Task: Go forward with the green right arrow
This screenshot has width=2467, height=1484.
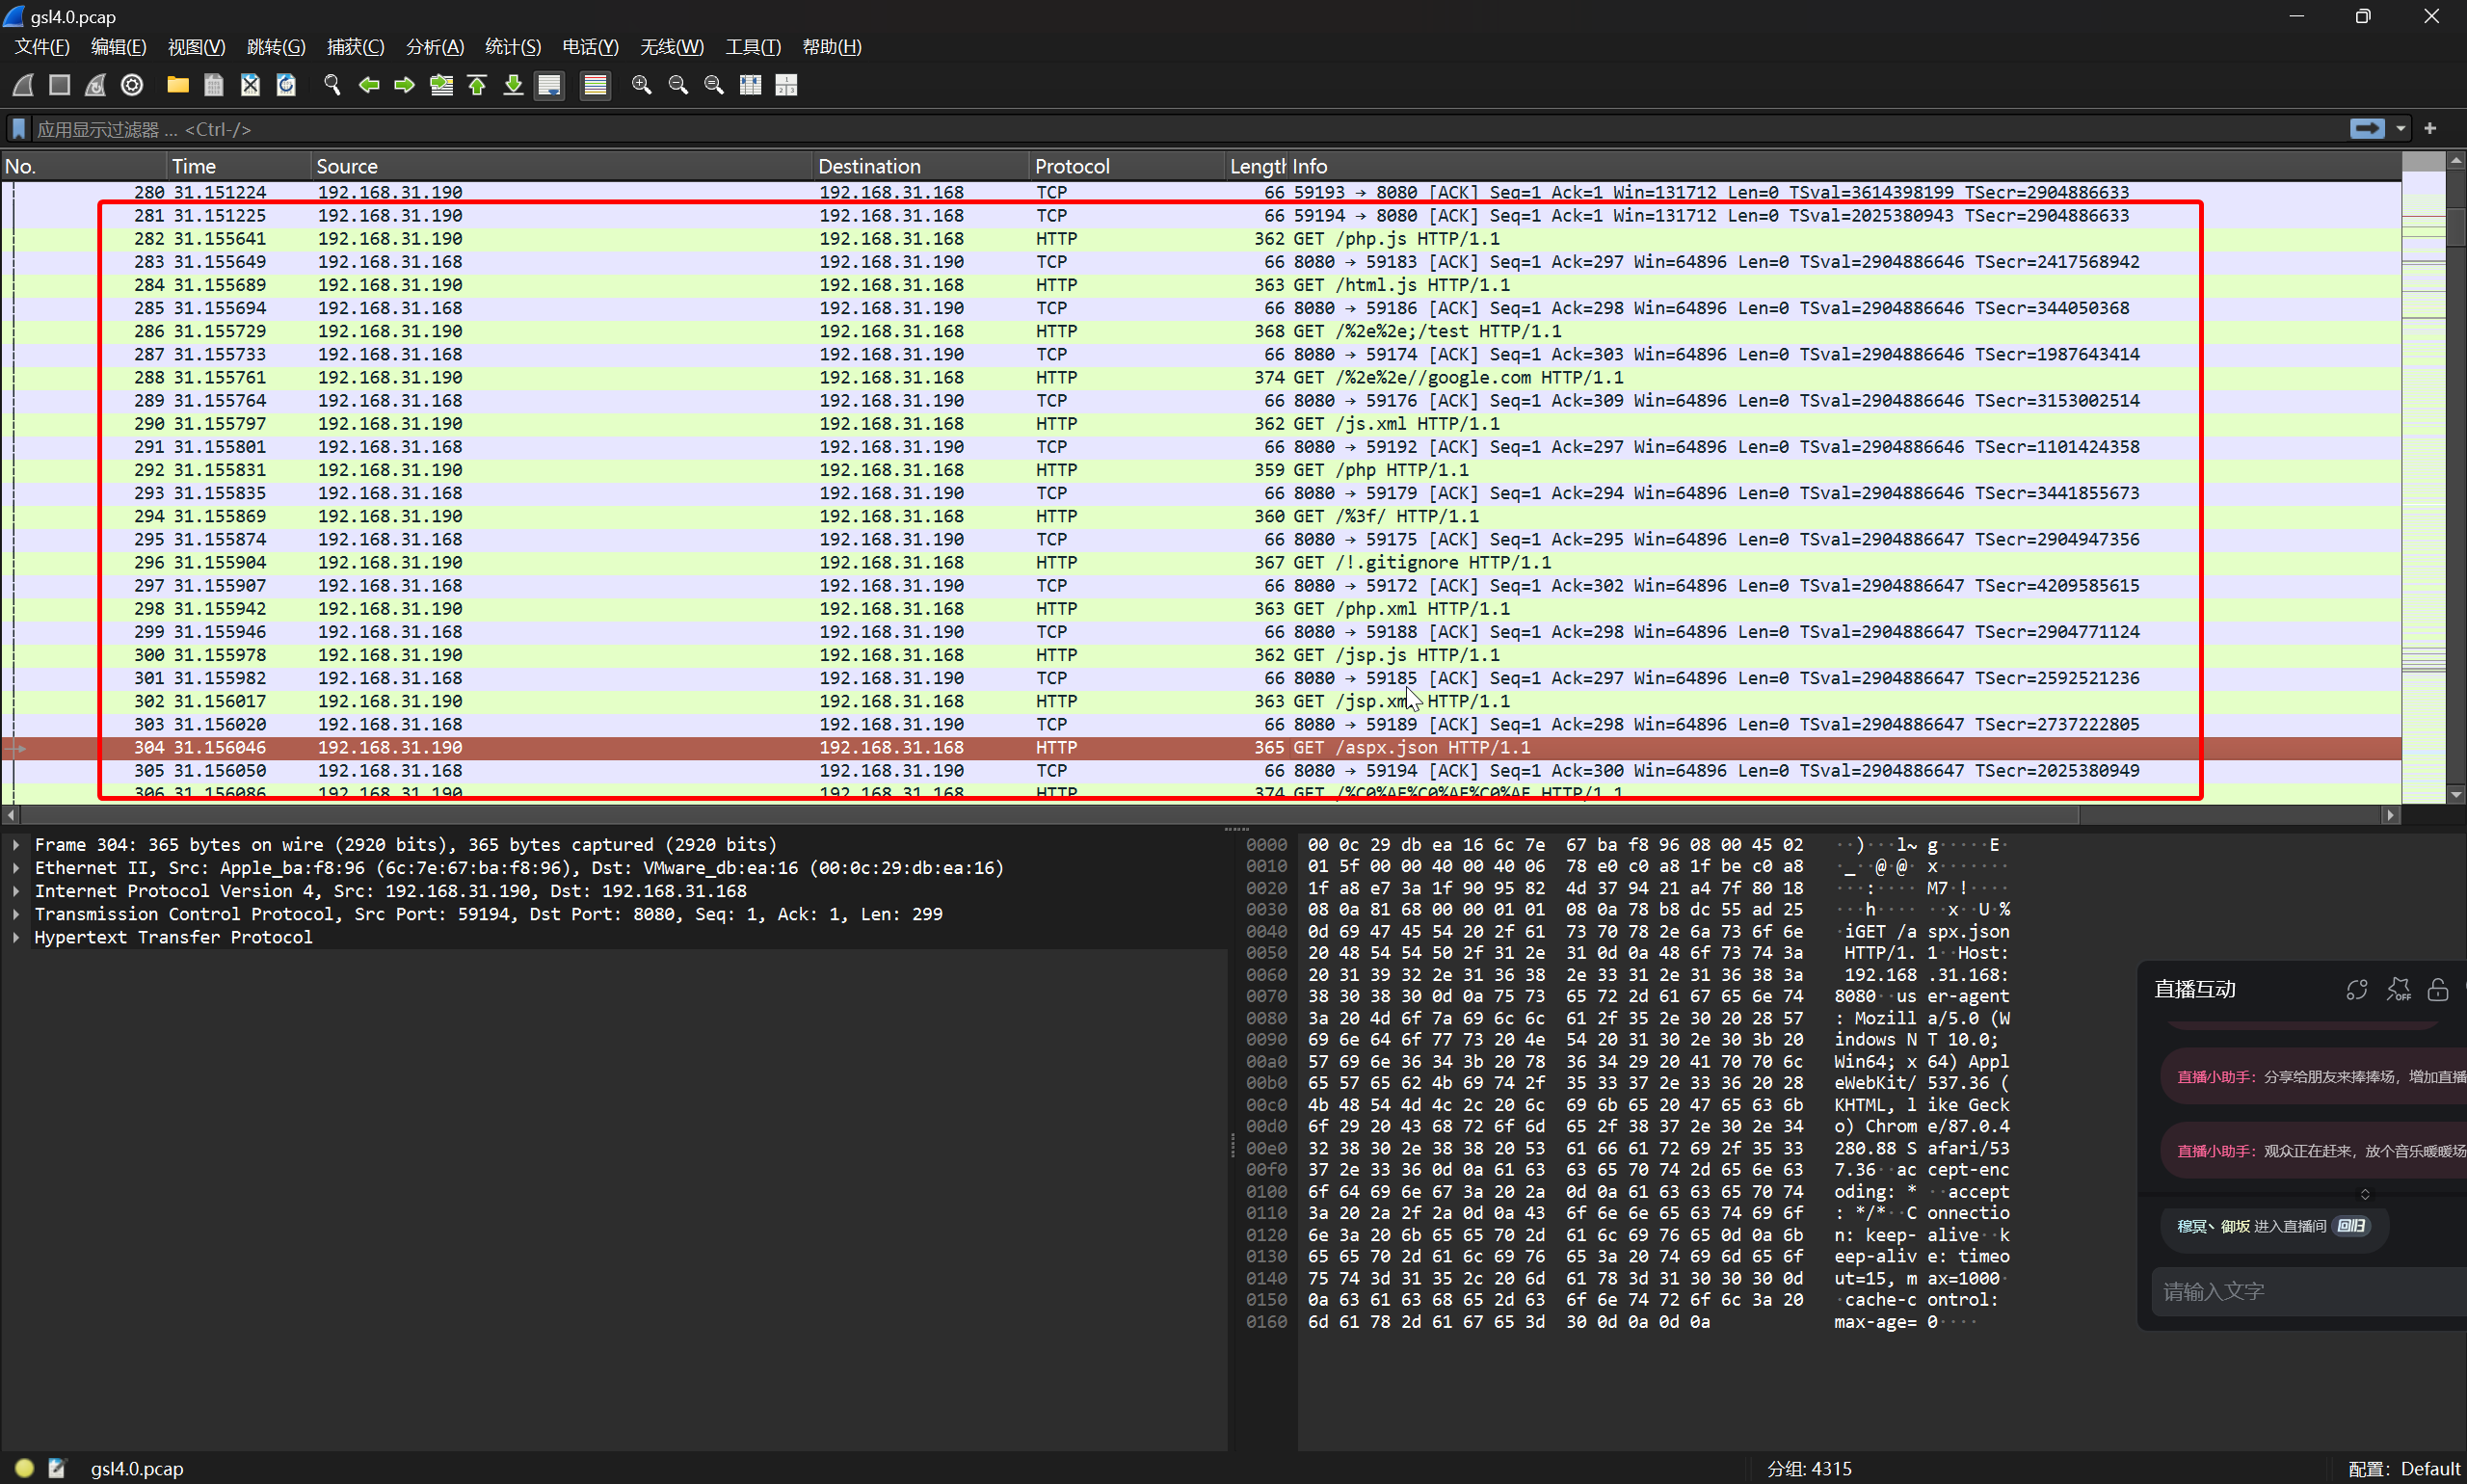Action: [x=405, y=85]
